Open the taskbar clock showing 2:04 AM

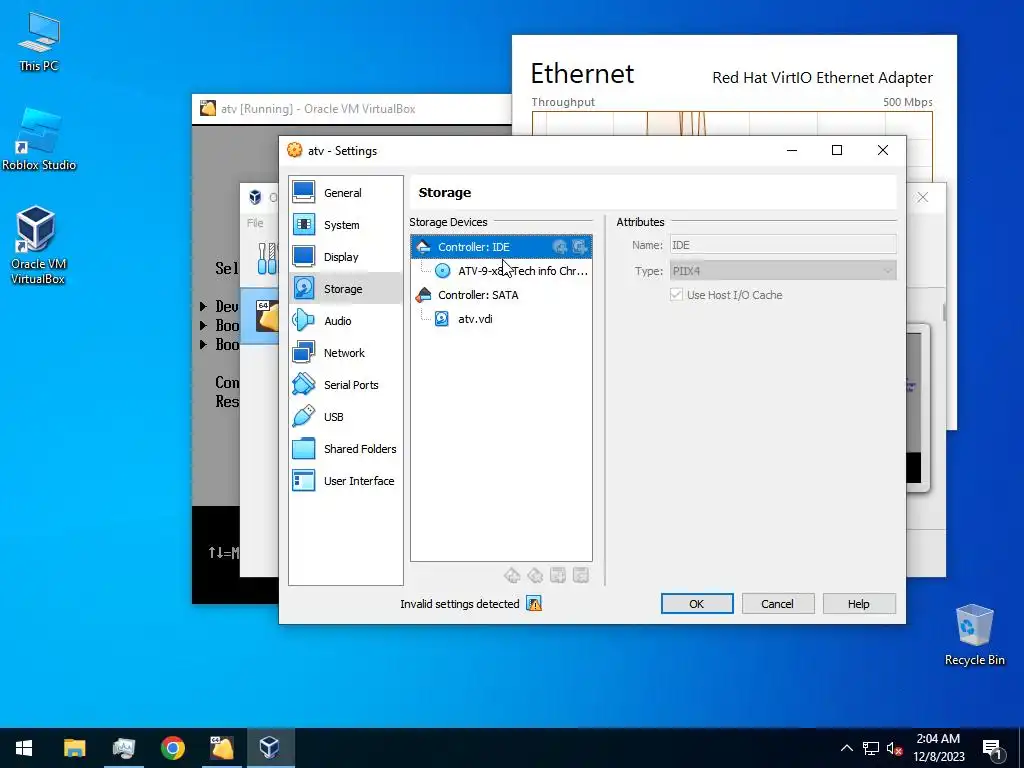938,748
